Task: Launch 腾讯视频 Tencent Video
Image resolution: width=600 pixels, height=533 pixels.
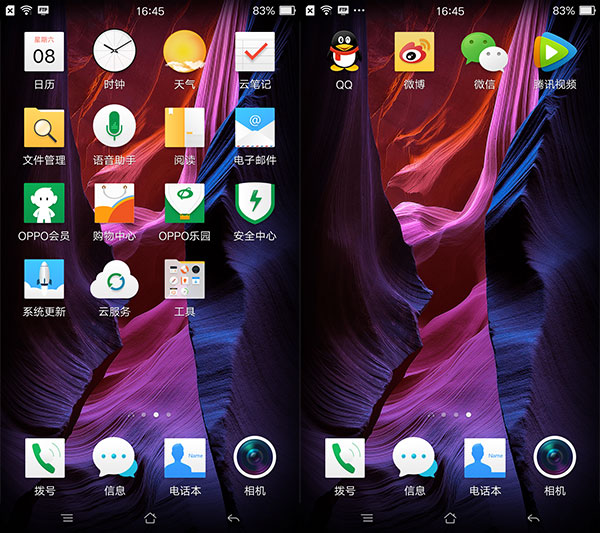Action: (555, 52)
